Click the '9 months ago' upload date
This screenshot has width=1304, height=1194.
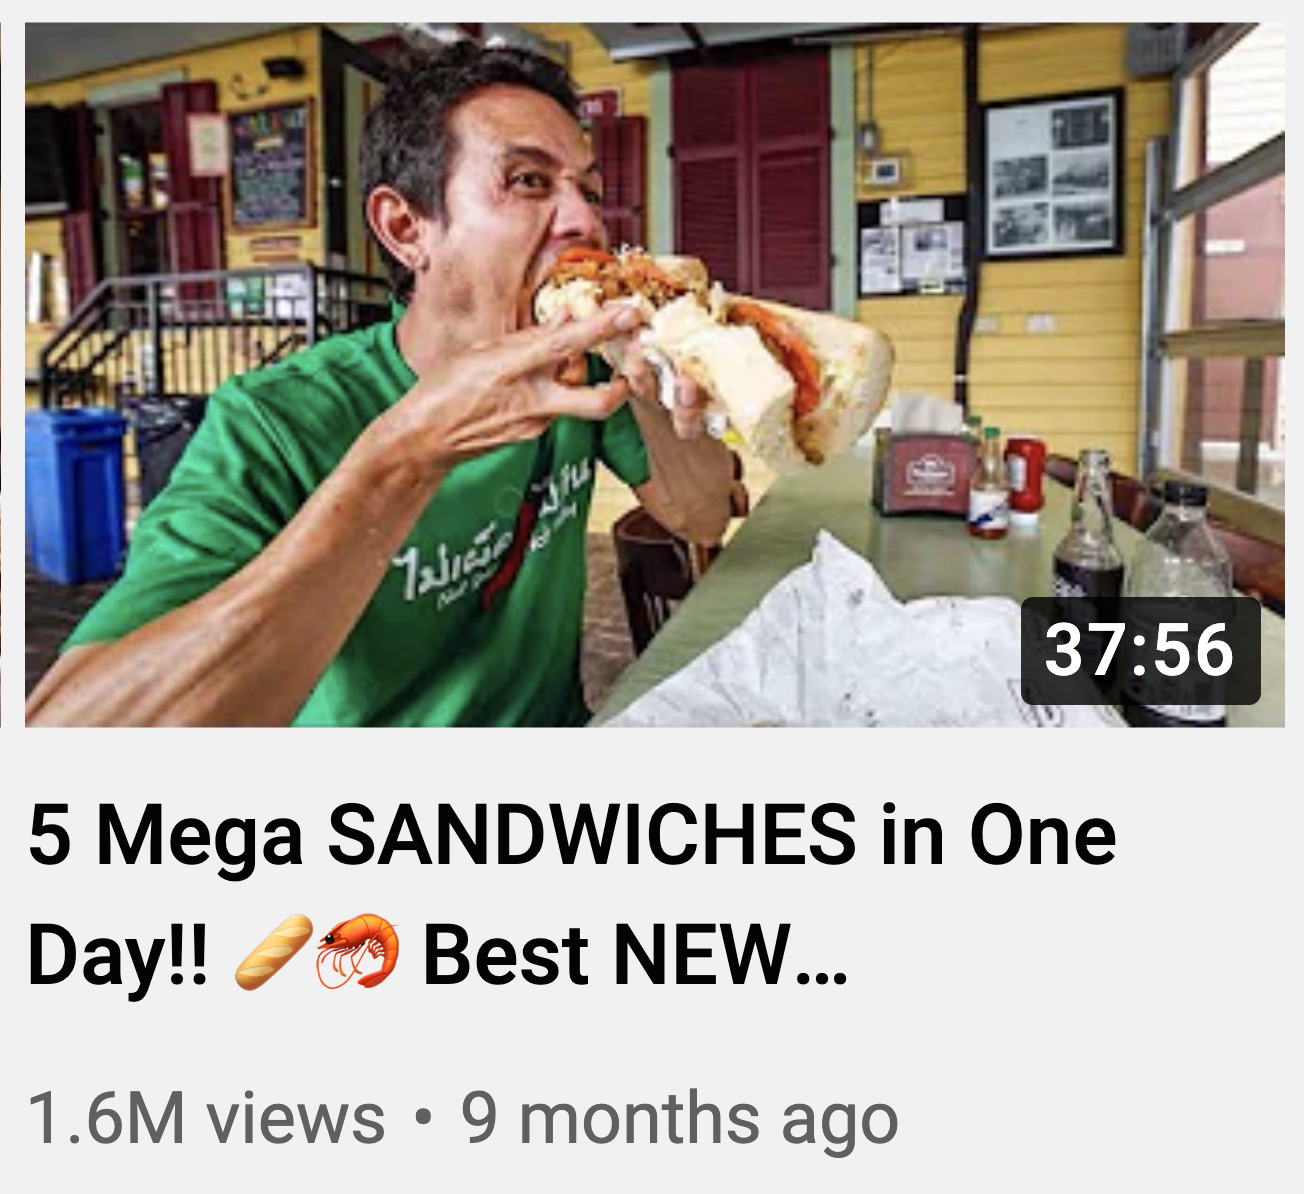pos(679,1119)
